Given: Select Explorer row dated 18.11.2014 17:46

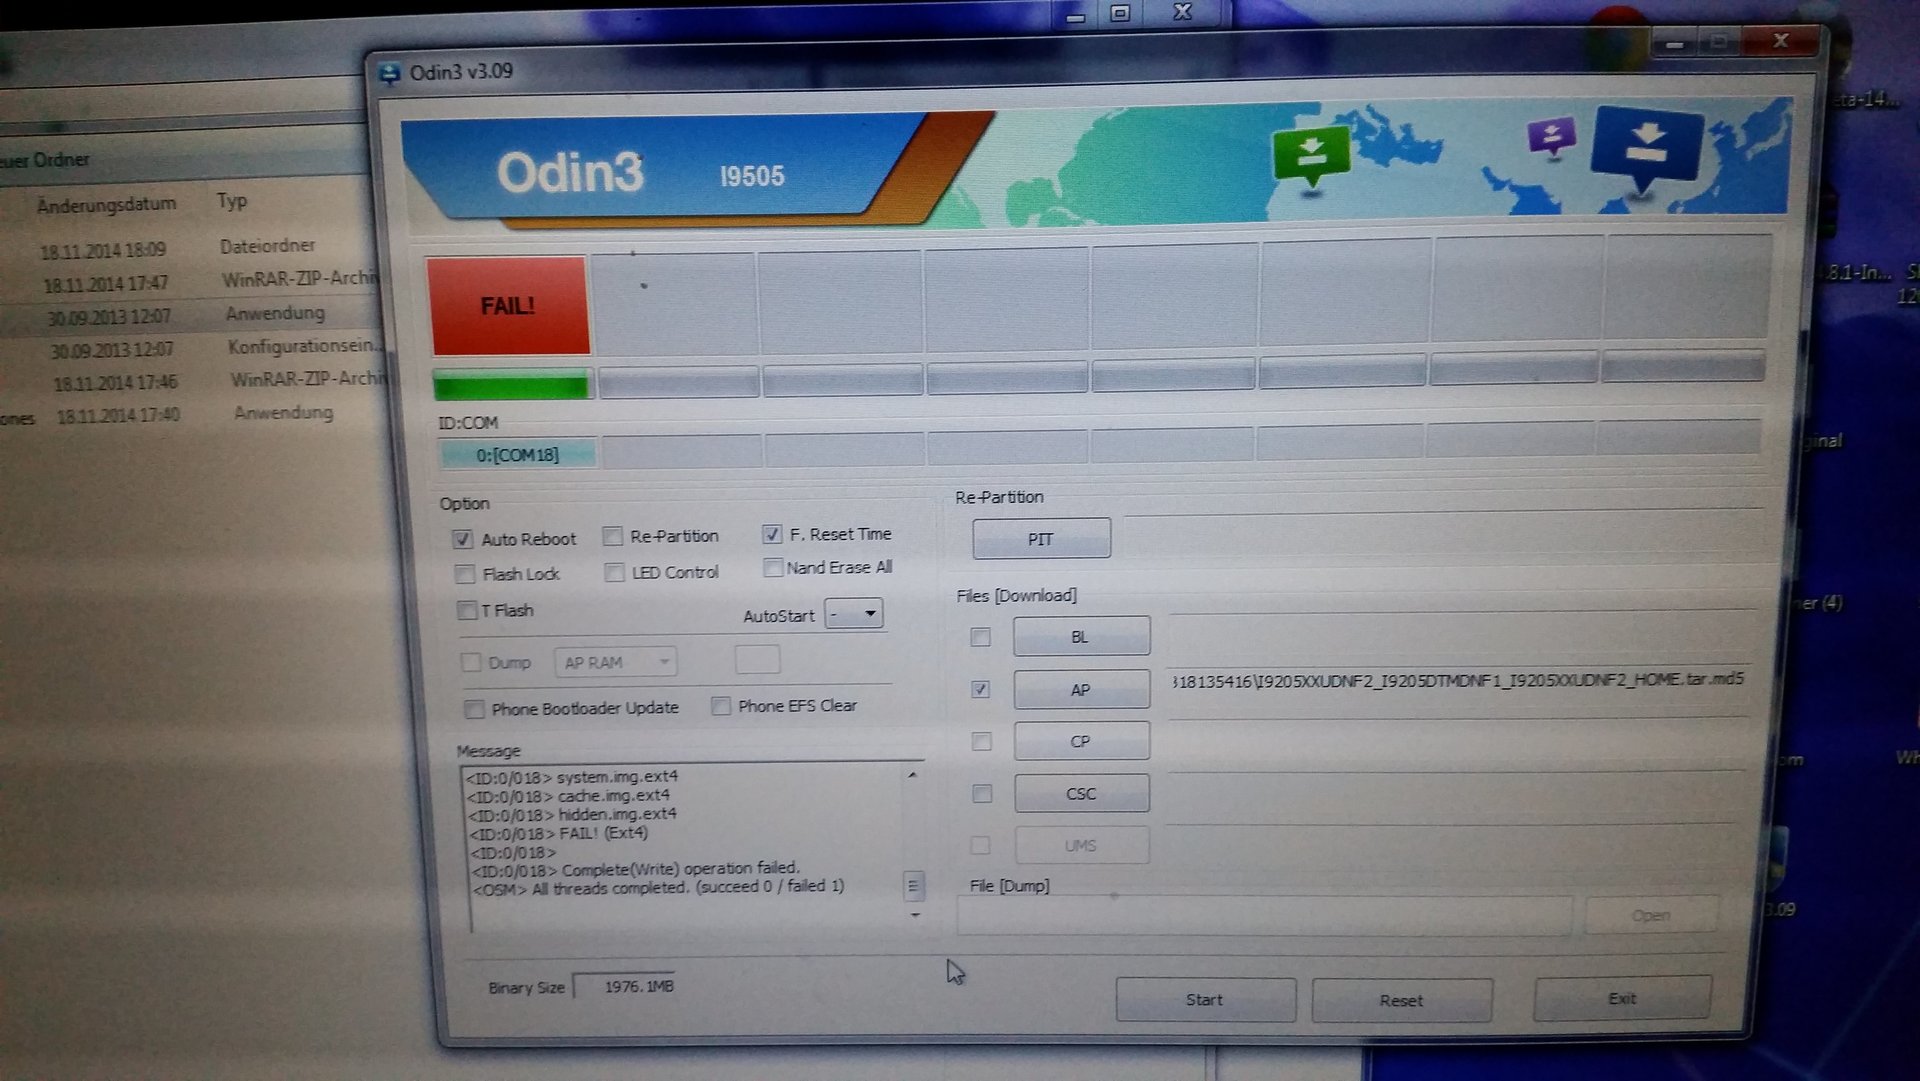Looking at the screenshot, I should click(x=190, y=381).
